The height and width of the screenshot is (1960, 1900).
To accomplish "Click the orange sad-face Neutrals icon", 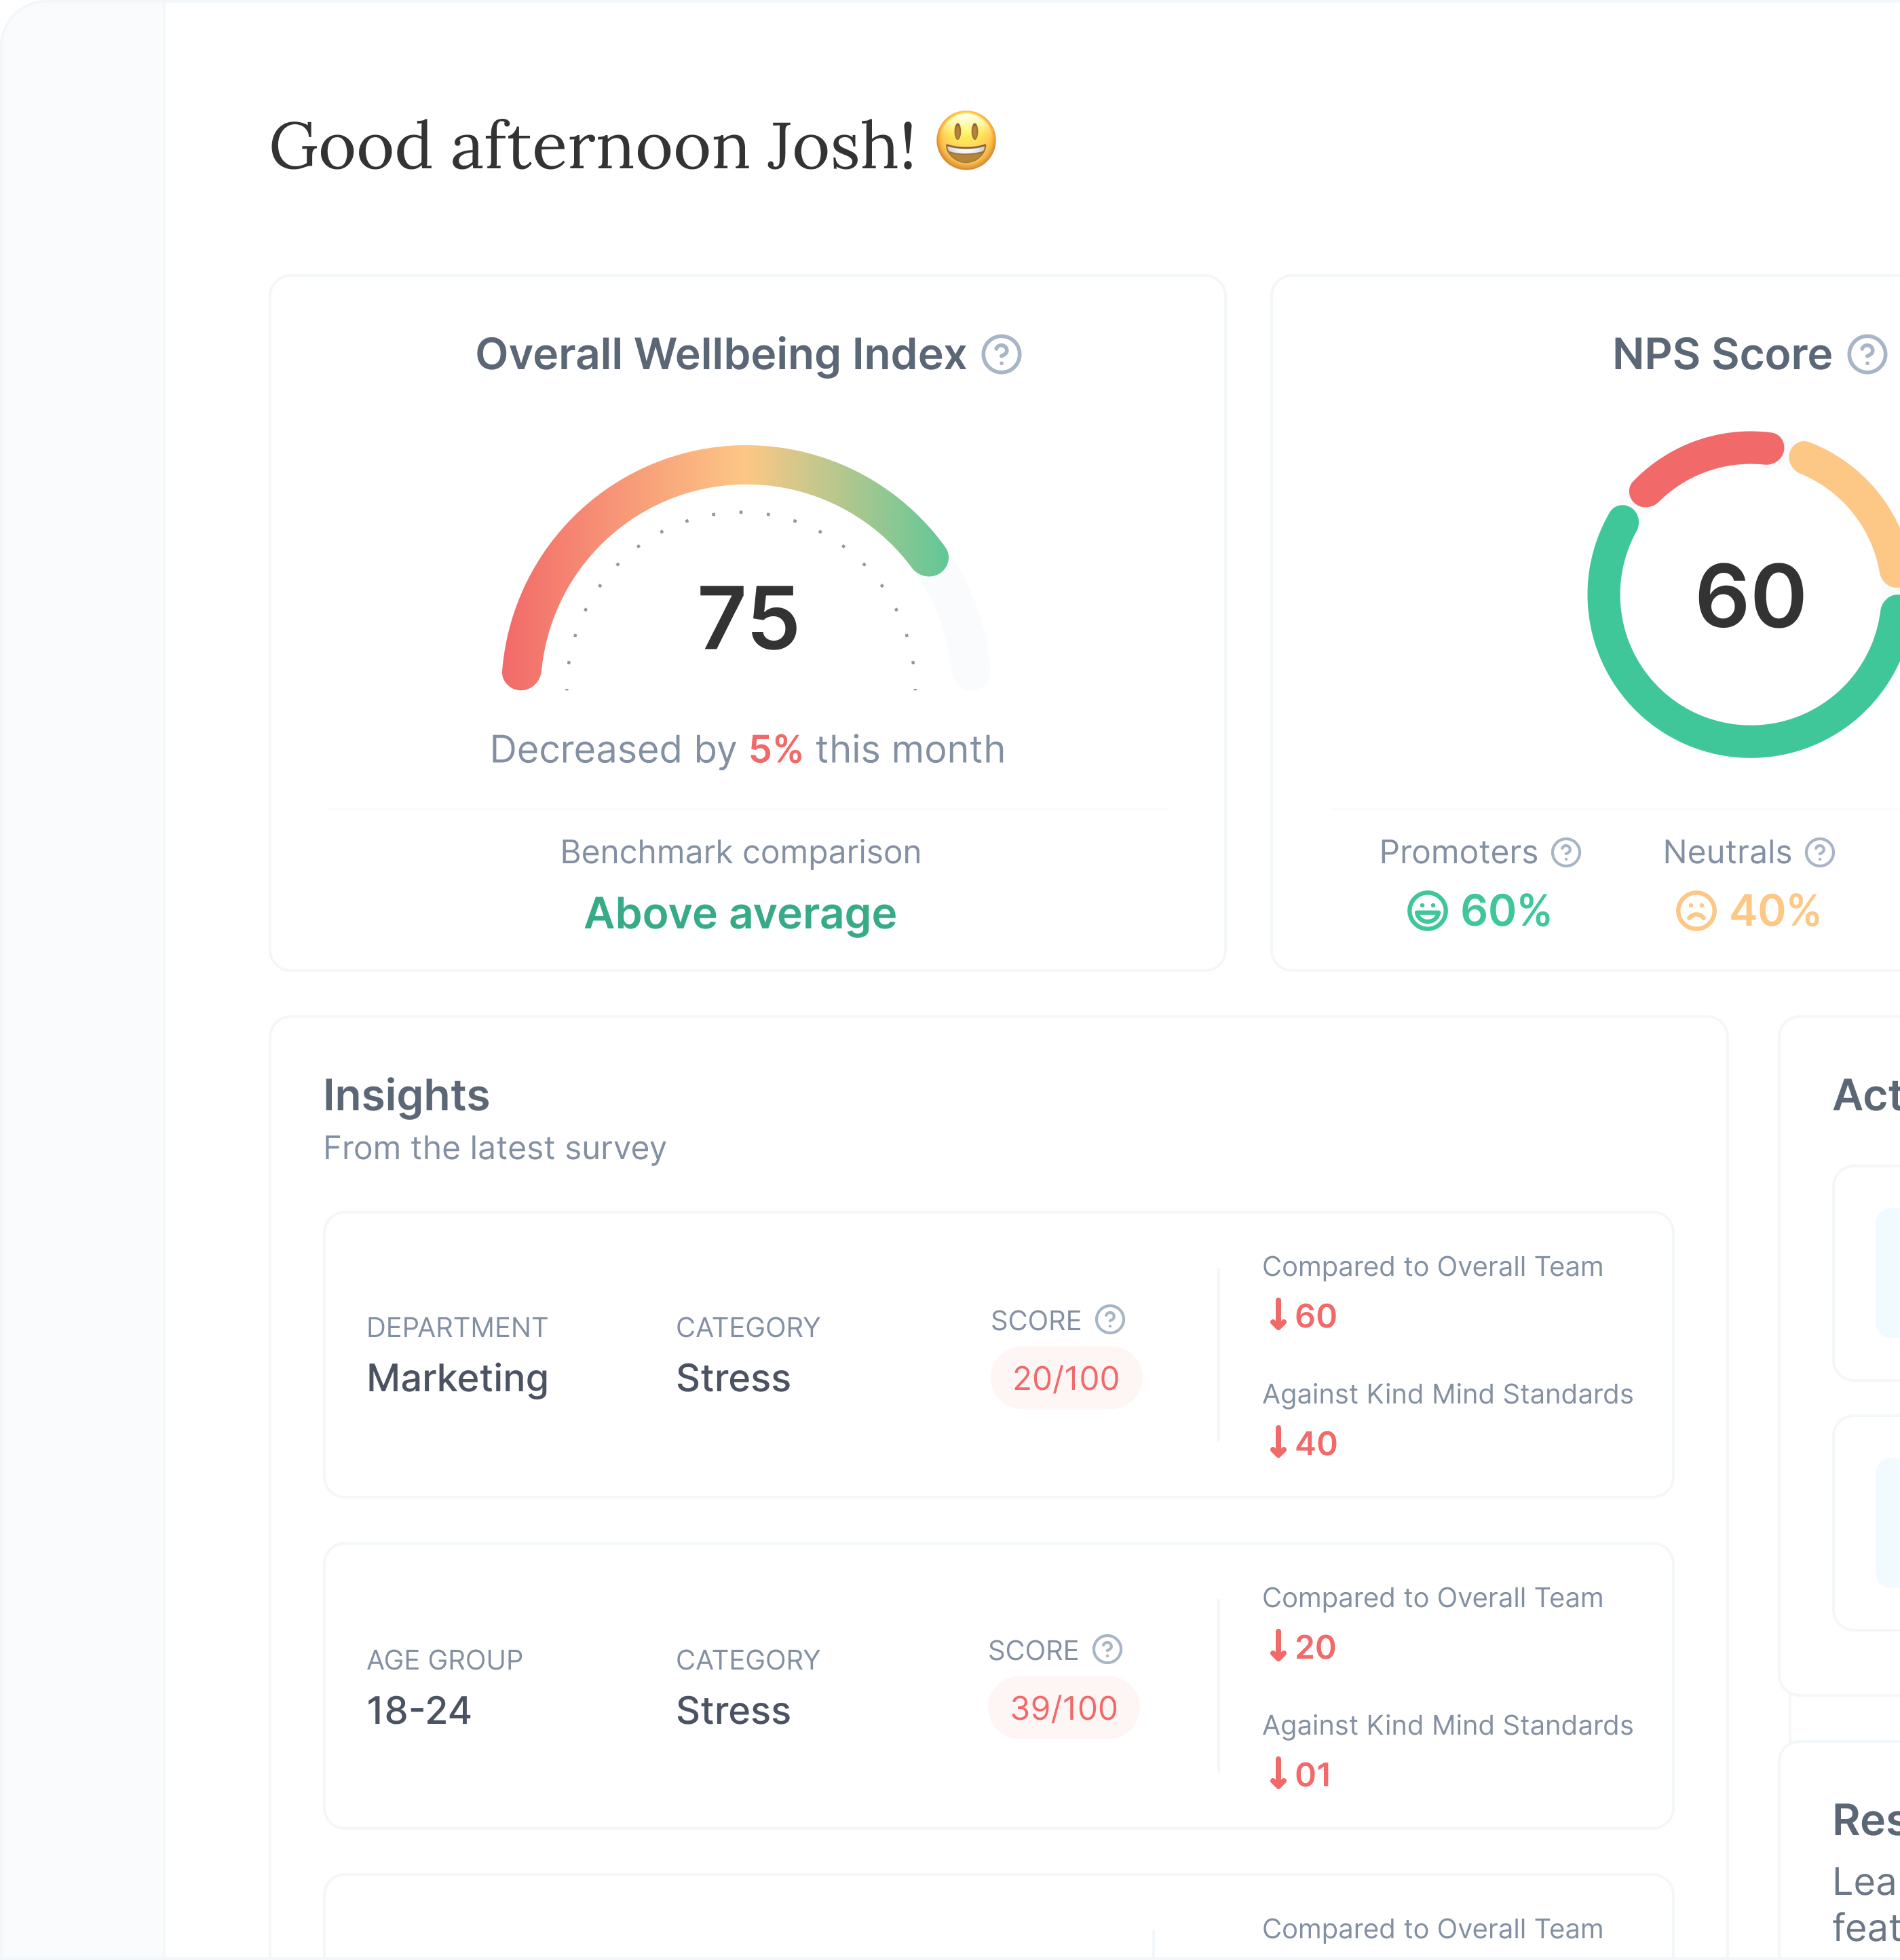I will tap(1696, 911).
